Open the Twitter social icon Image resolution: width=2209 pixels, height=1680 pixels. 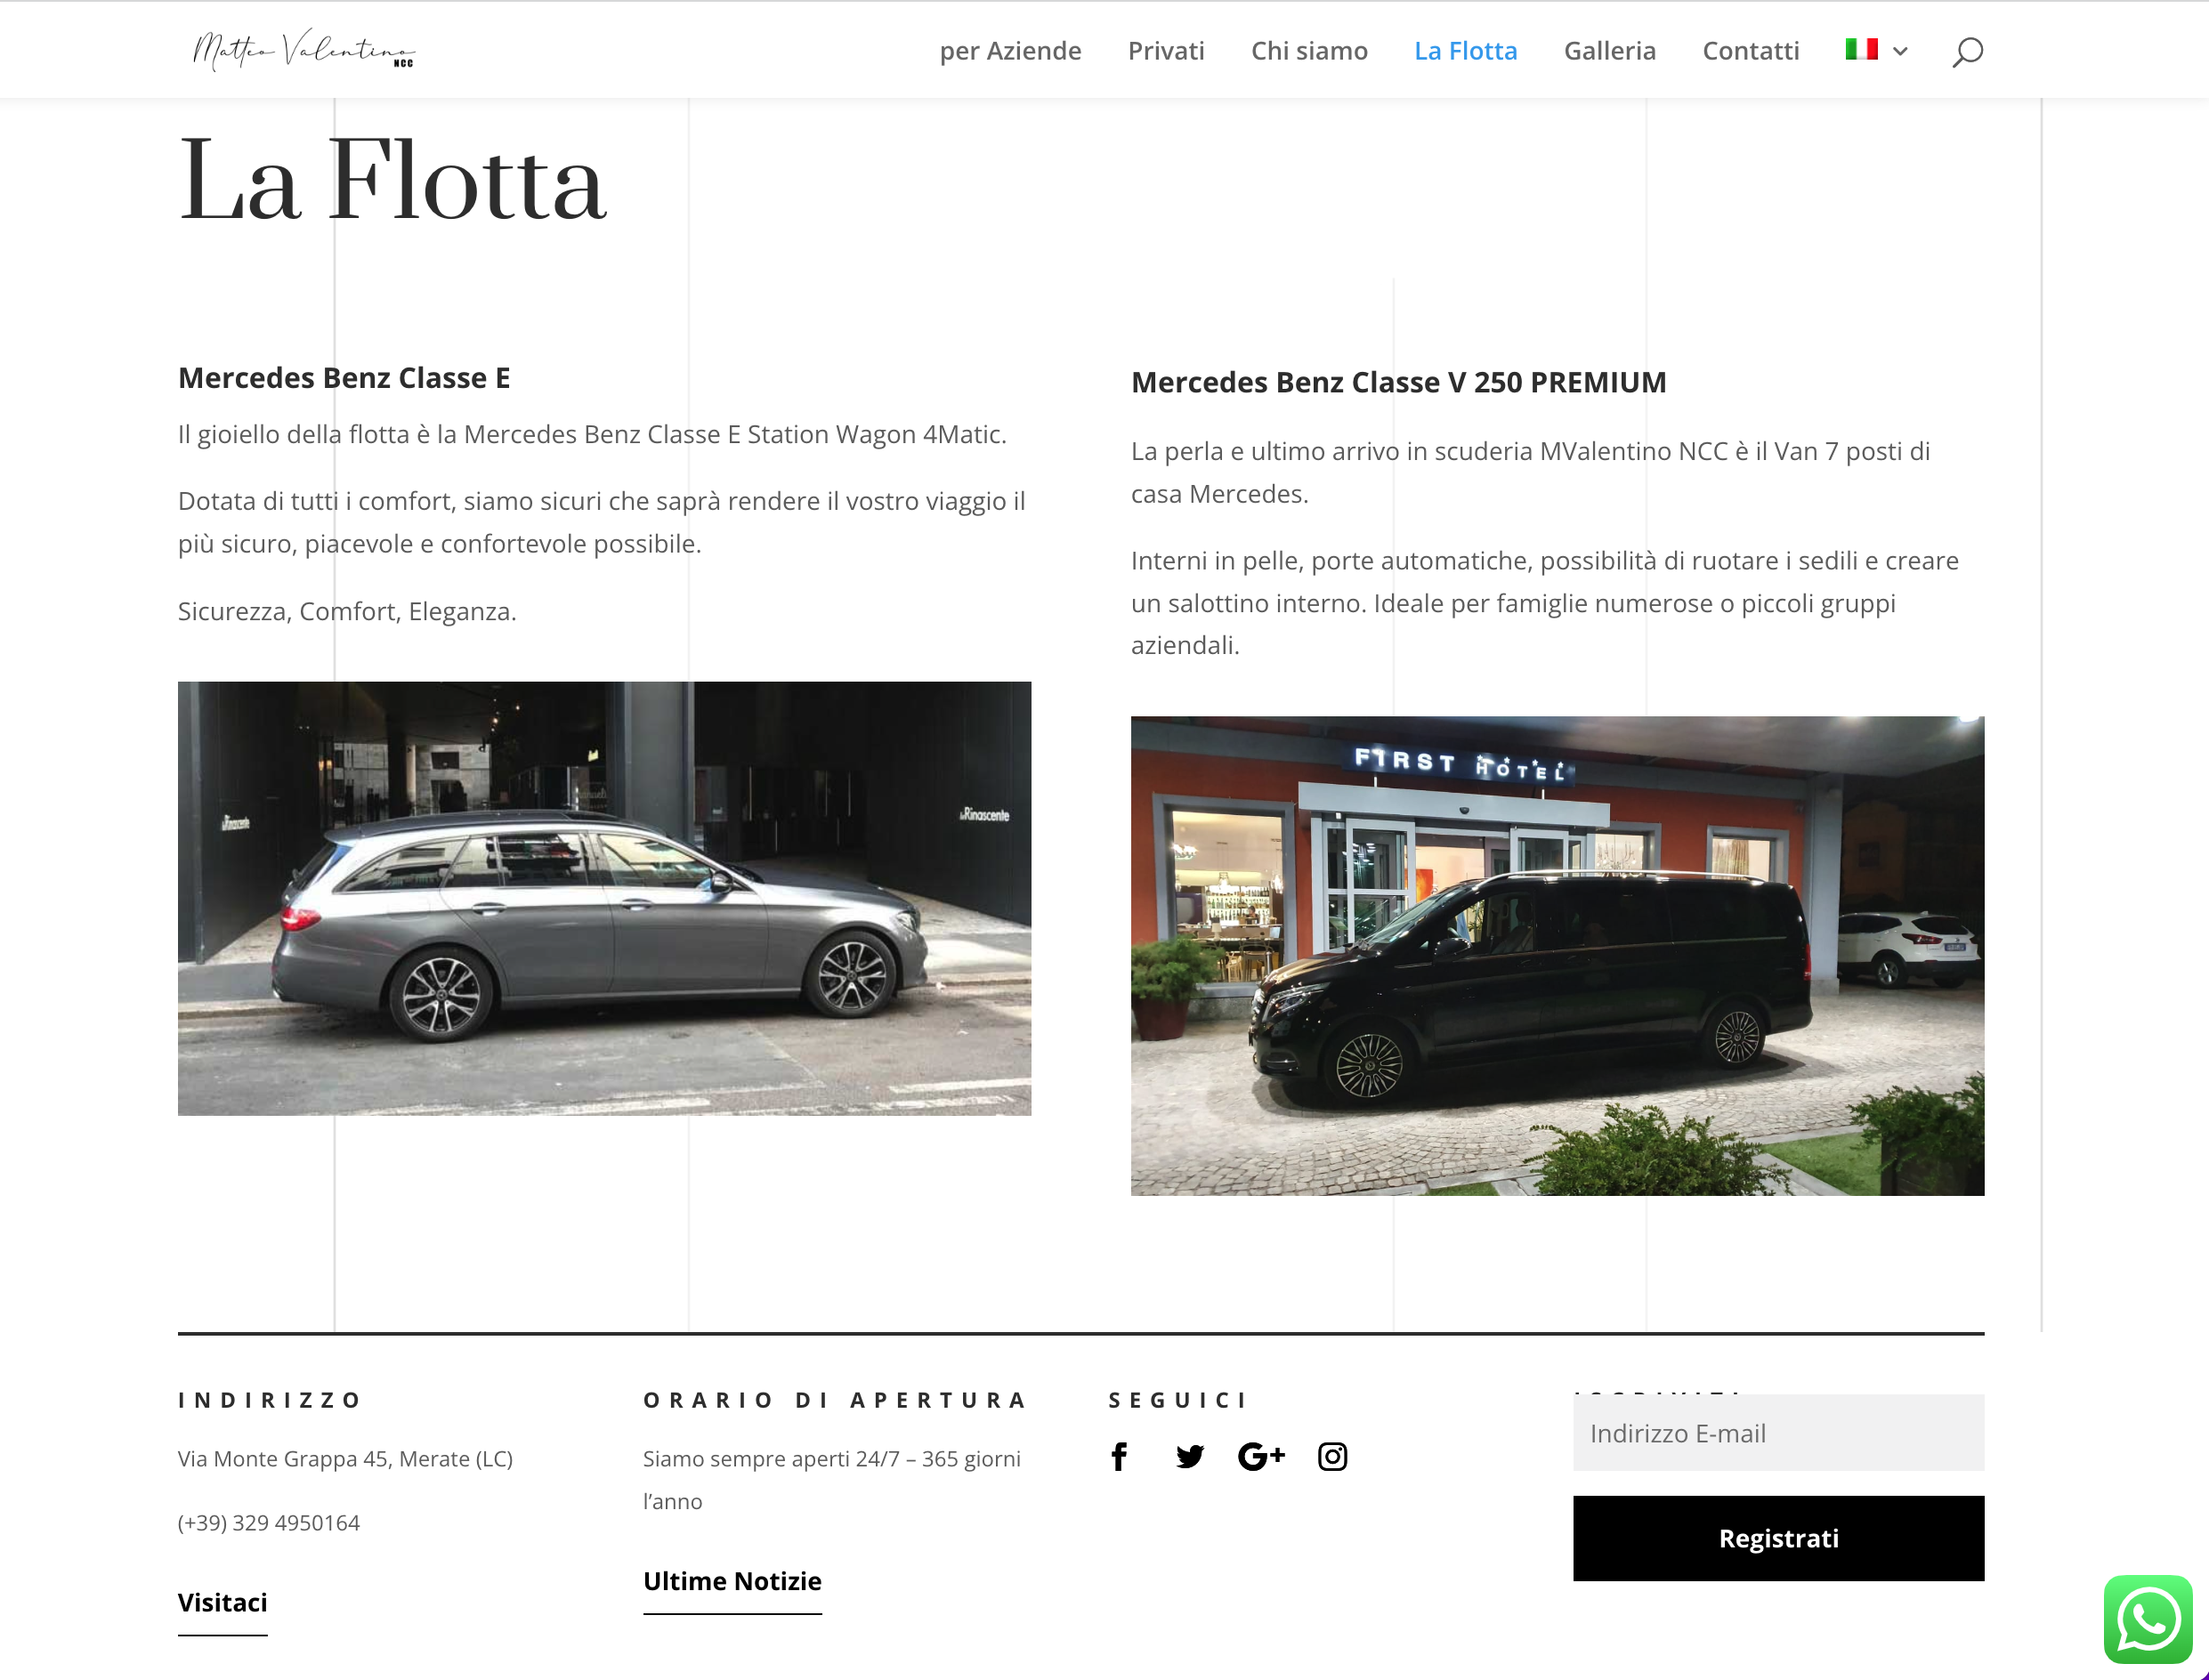(1190, 1457)
